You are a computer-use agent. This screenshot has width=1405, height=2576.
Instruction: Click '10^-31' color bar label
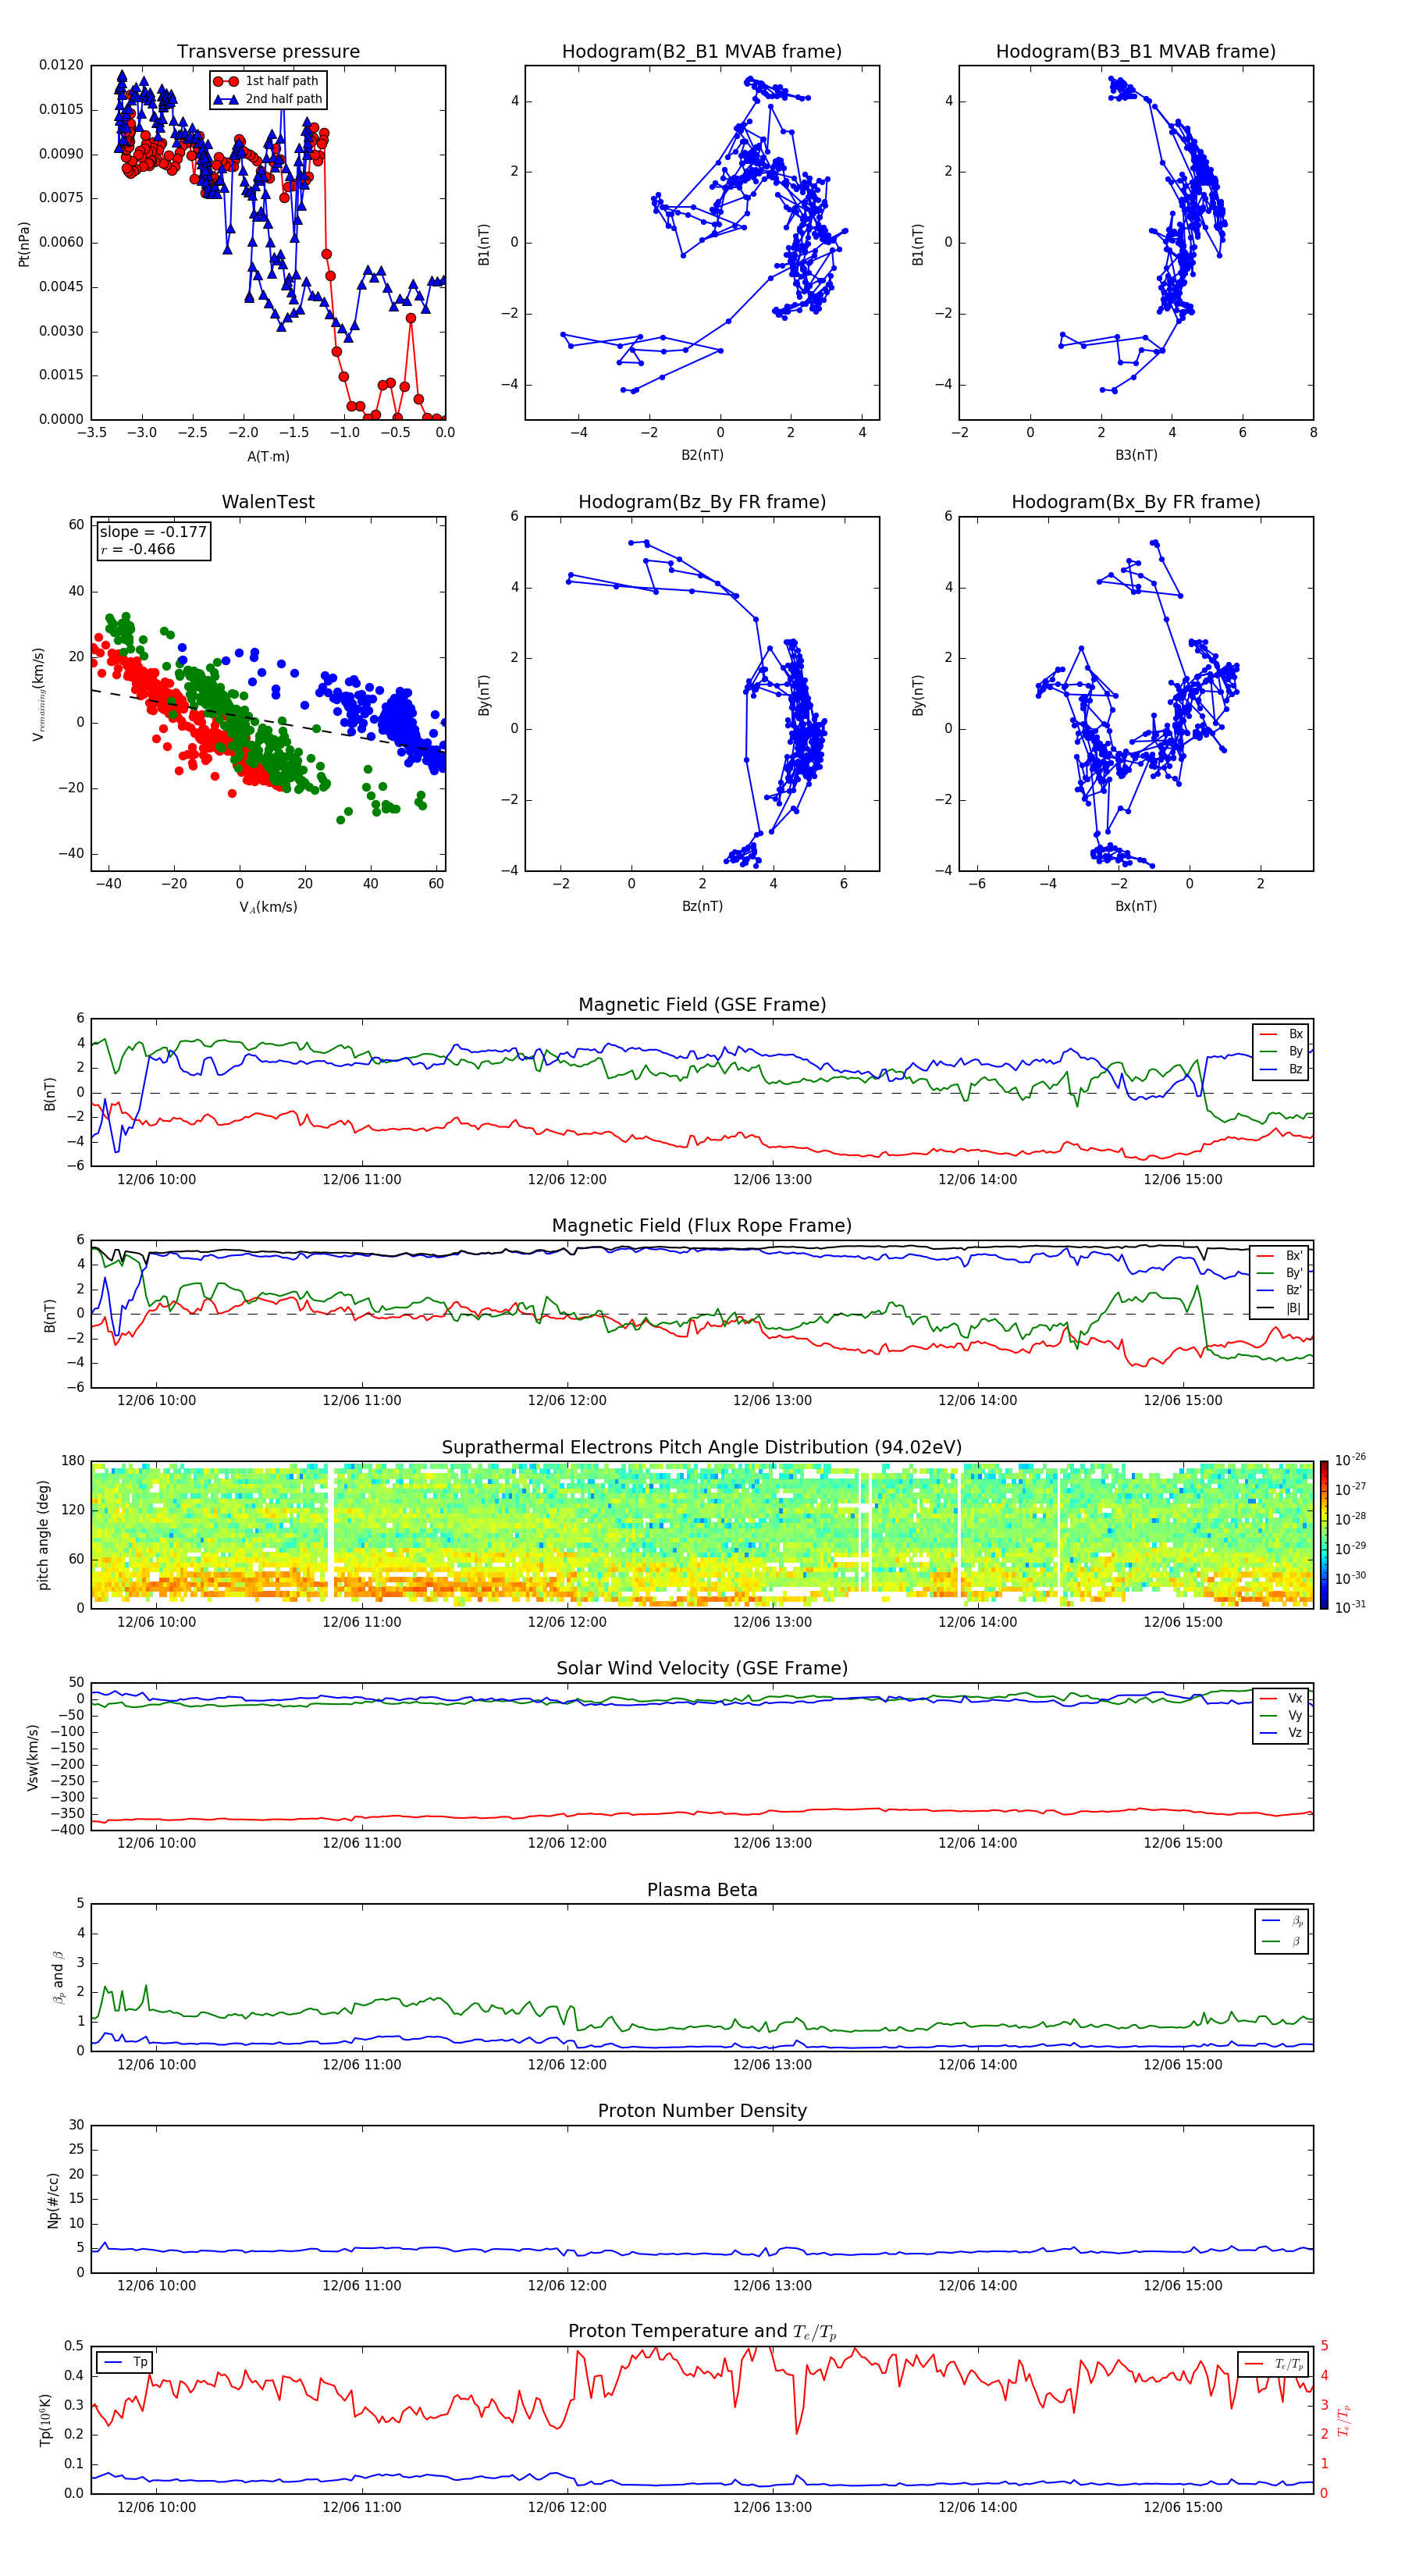1350,1607
